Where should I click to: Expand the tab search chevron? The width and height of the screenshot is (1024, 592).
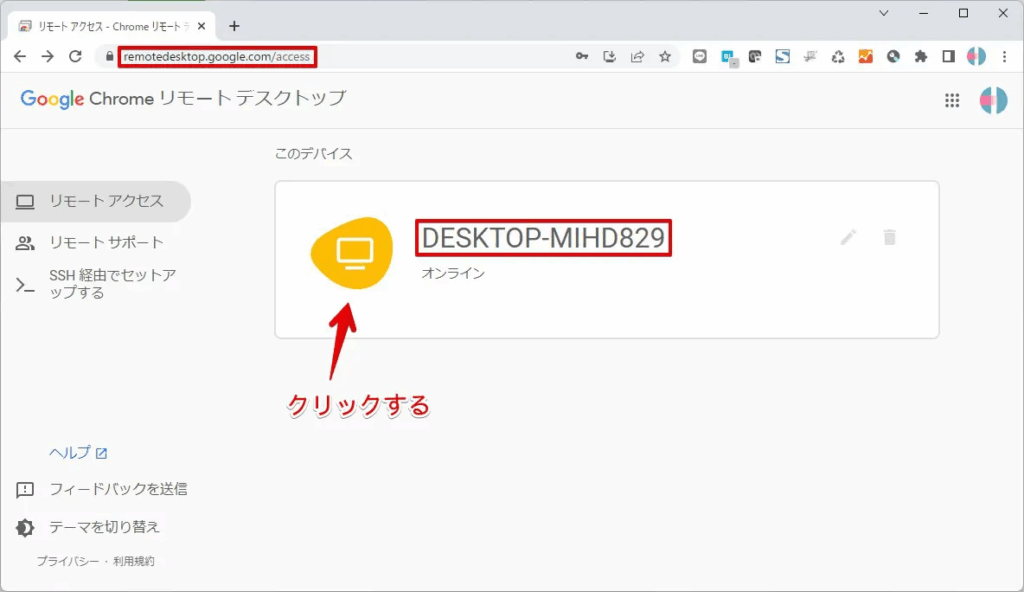[x=884, y=13]
